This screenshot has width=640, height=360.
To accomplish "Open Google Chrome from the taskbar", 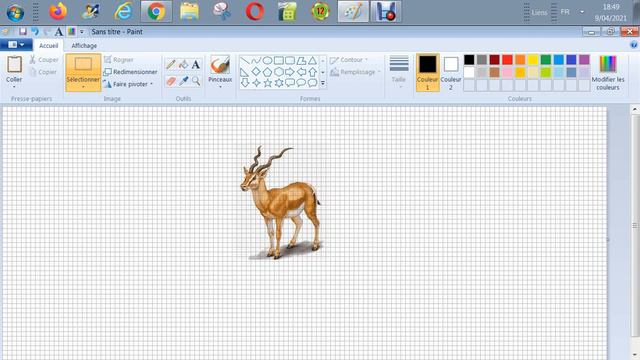I will point(156,11).
